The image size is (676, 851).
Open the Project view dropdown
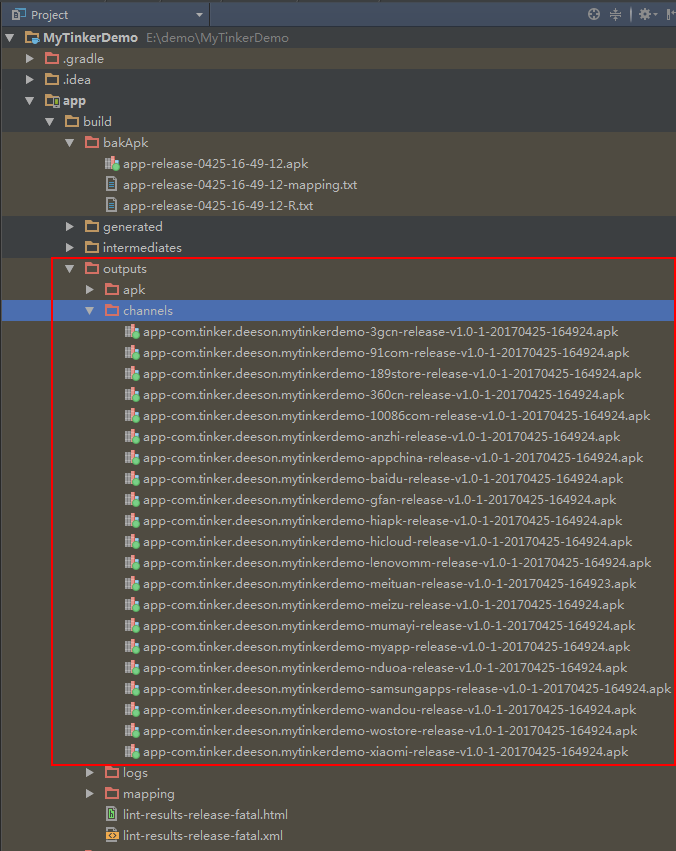199,15
